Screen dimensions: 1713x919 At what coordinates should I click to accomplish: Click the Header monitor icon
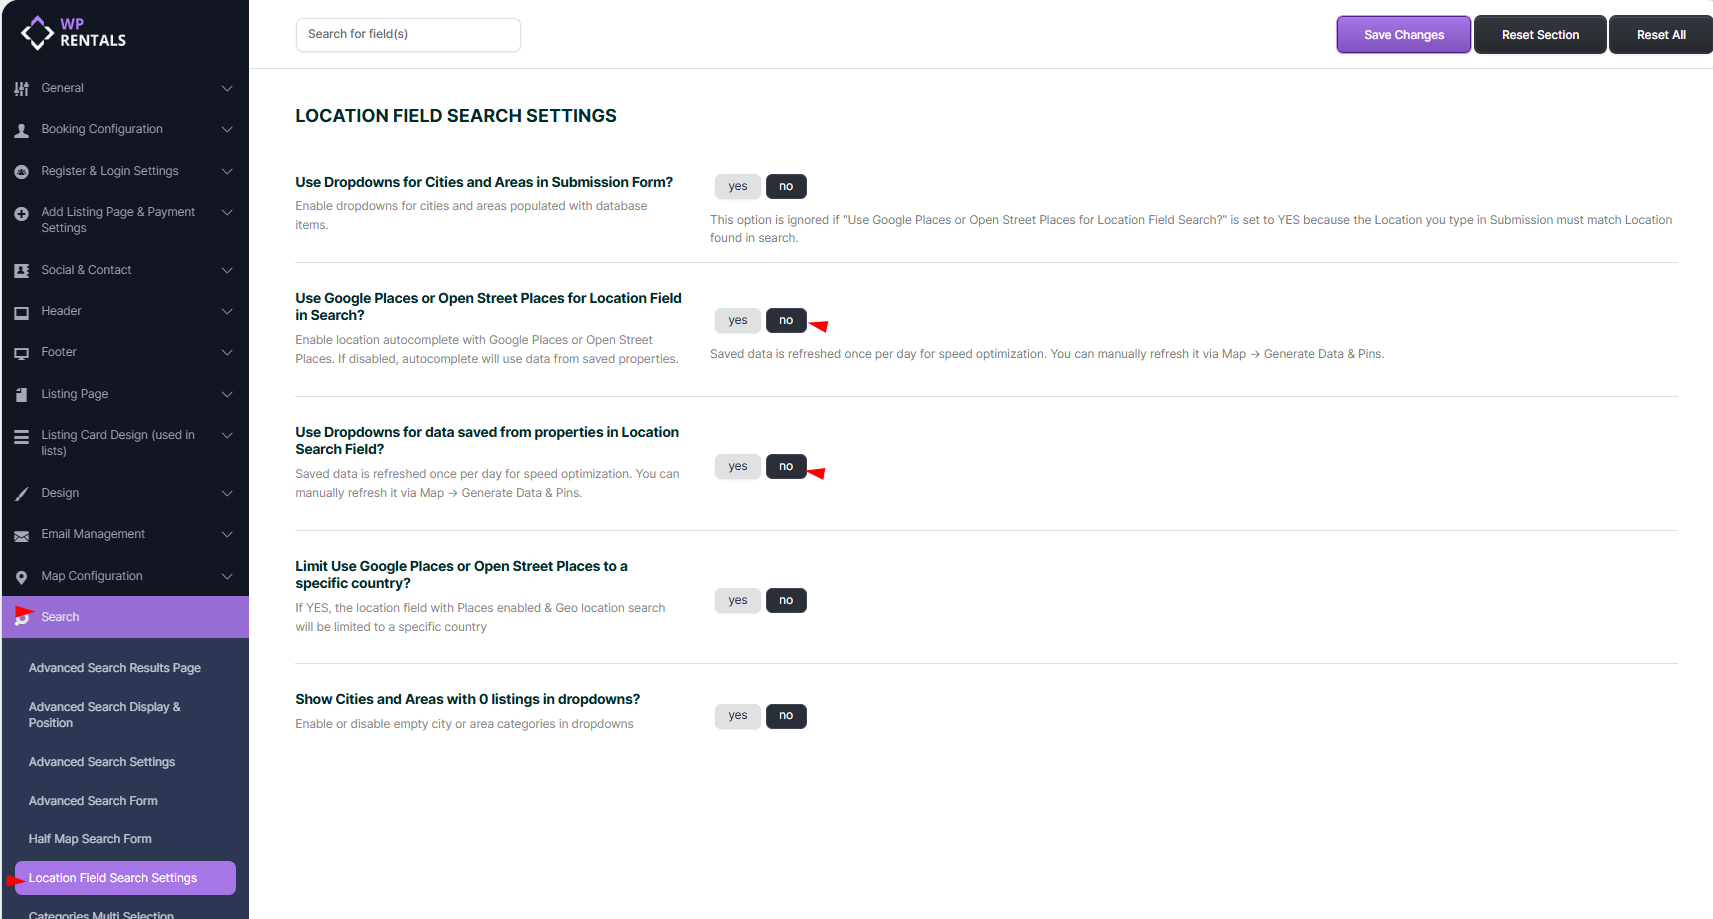click(x=21, y=312)
